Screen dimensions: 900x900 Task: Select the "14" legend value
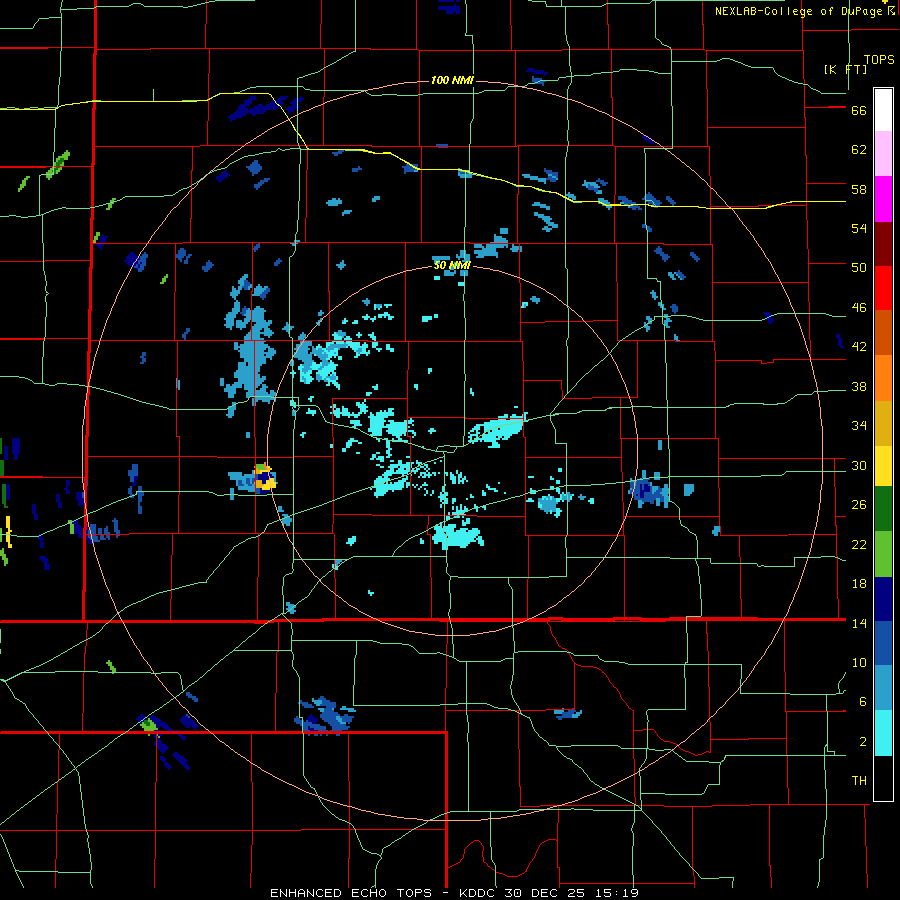(859, 623)
